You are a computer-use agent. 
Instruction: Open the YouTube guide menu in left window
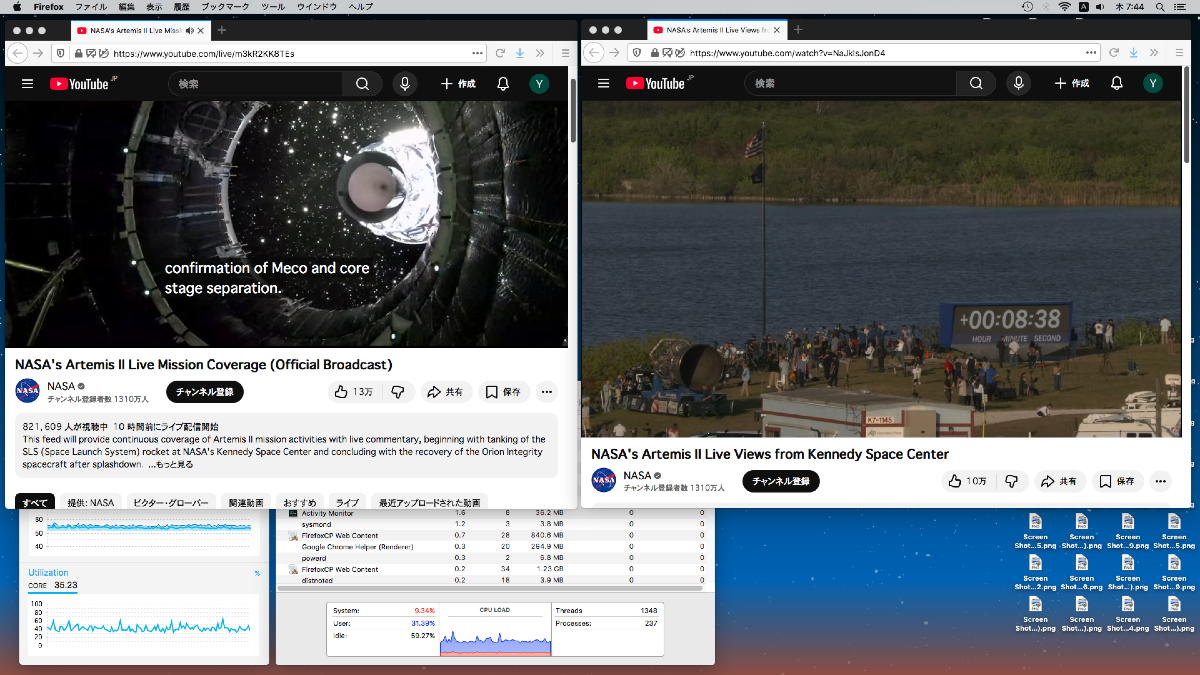coord(27,84)
